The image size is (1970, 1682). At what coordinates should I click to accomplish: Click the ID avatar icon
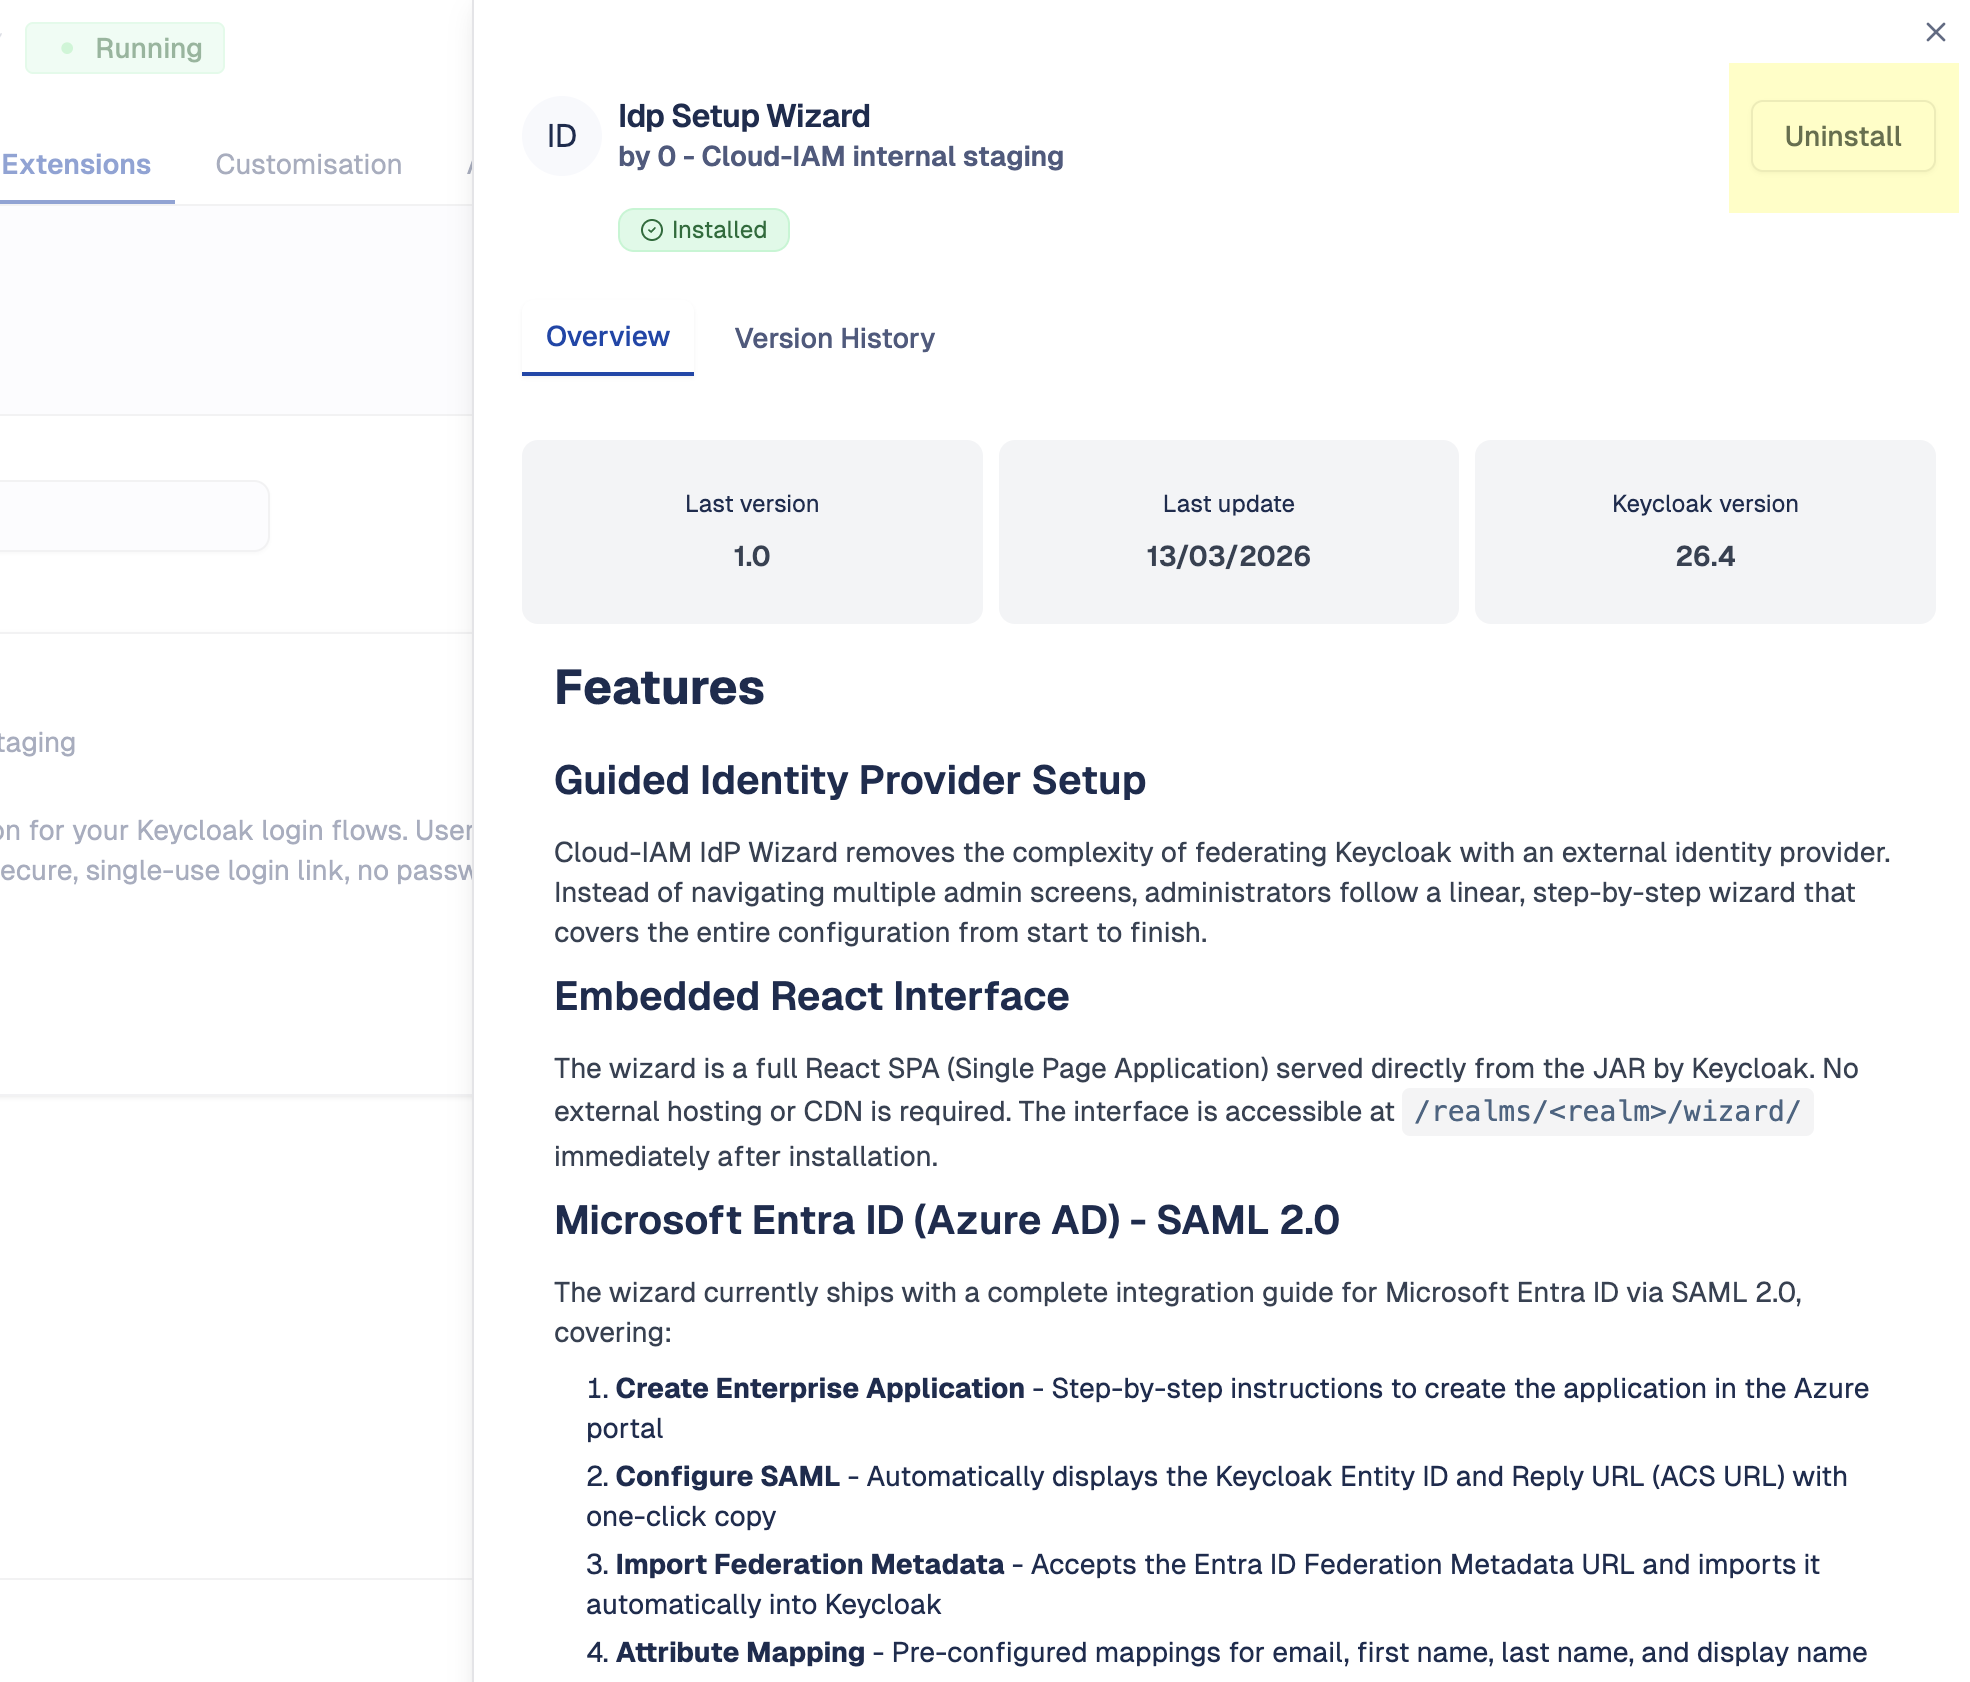pos(562,136)
